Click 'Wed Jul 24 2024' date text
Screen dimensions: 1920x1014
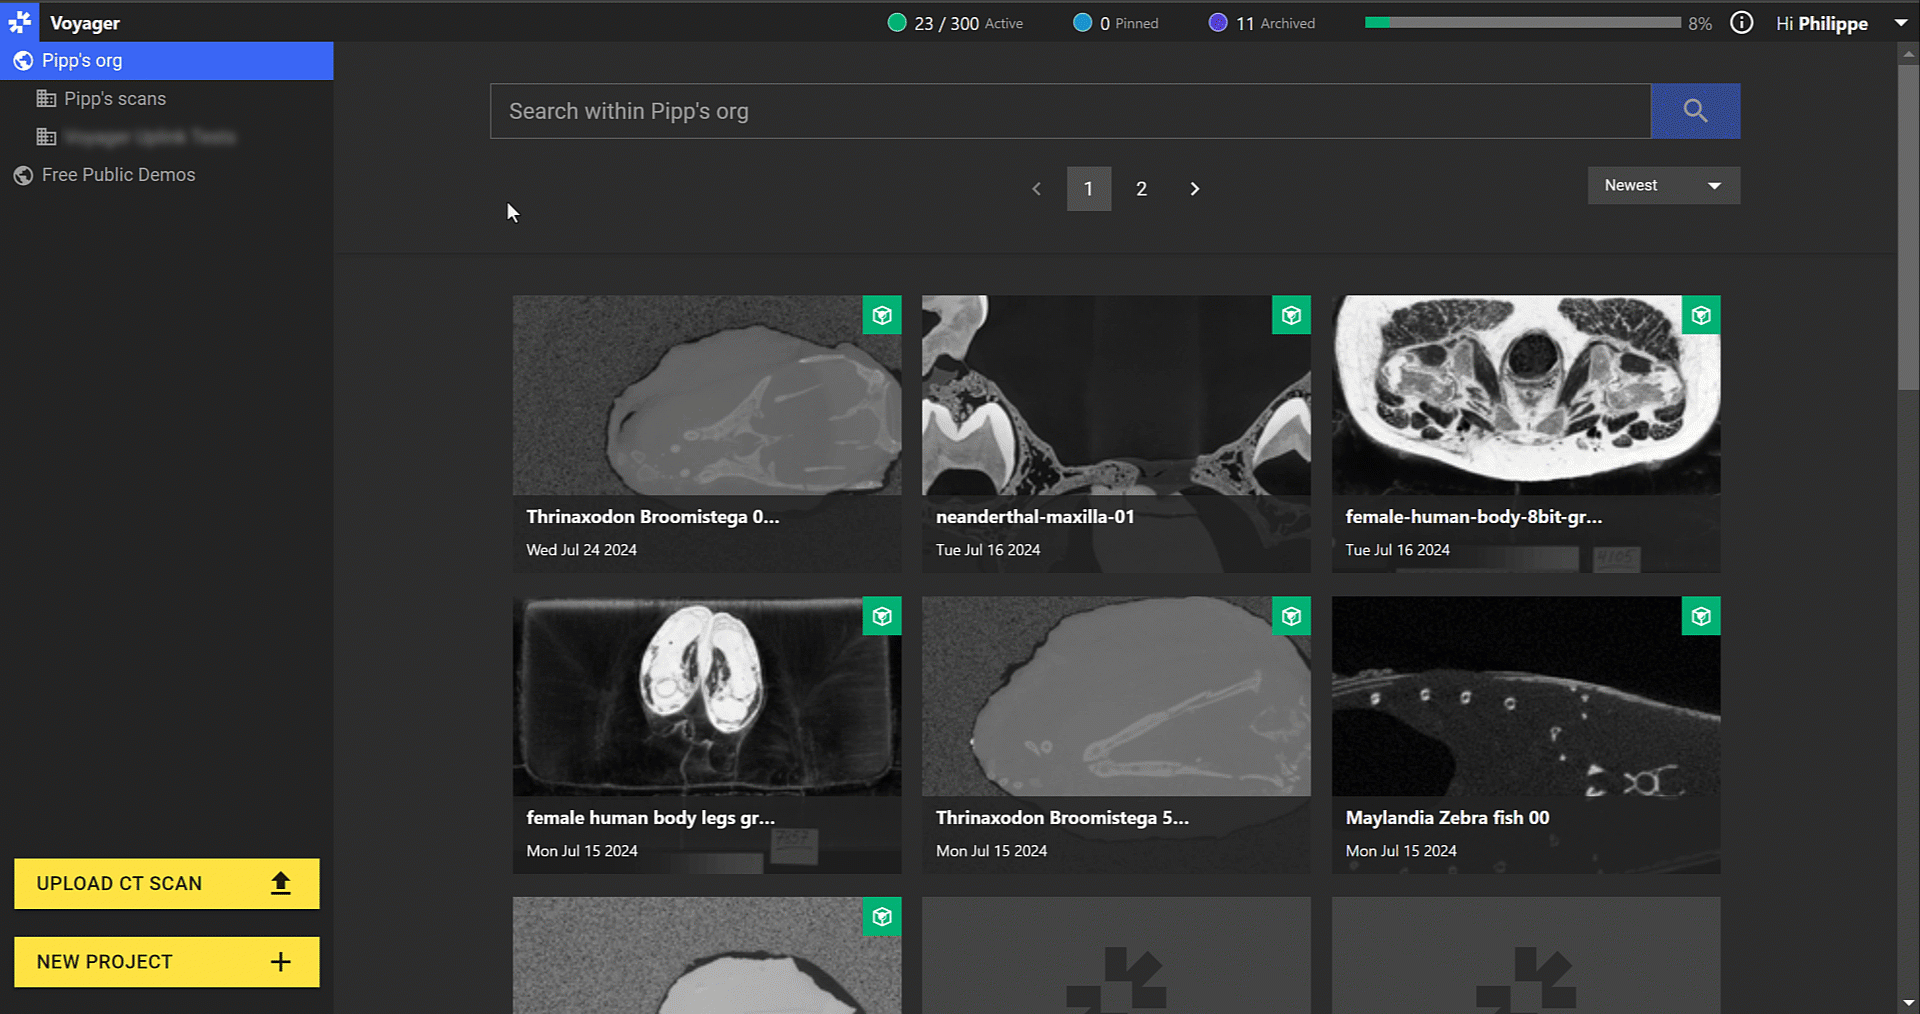coord(581,550)
